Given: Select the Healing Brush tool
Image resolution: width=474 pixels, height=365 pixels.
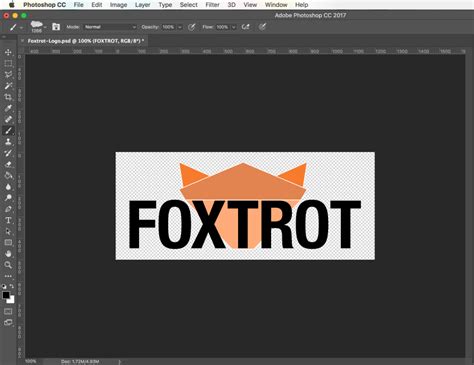Looking at the screenshot, I should tap(8, 119).
